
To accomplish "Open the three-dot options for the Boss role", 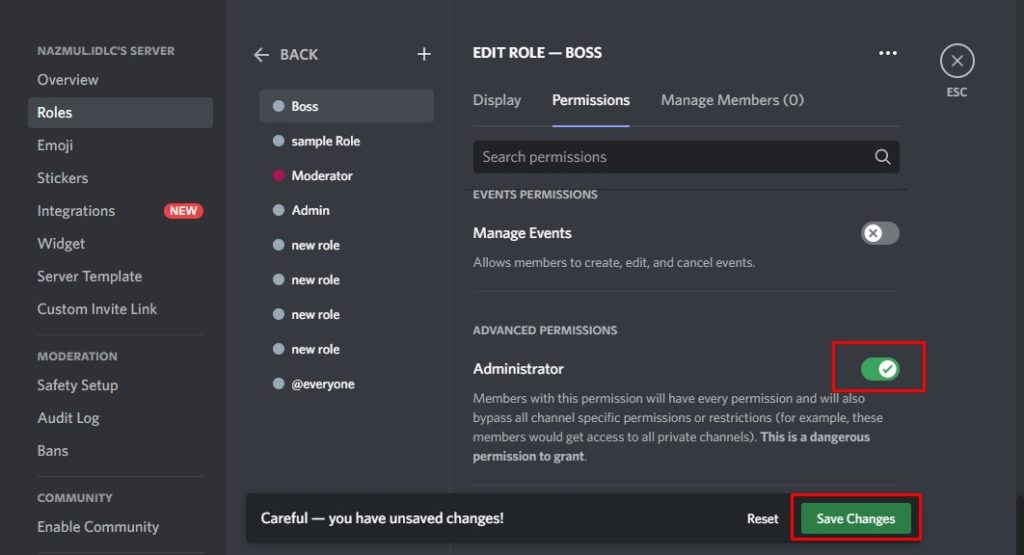I will click(888, 53).
